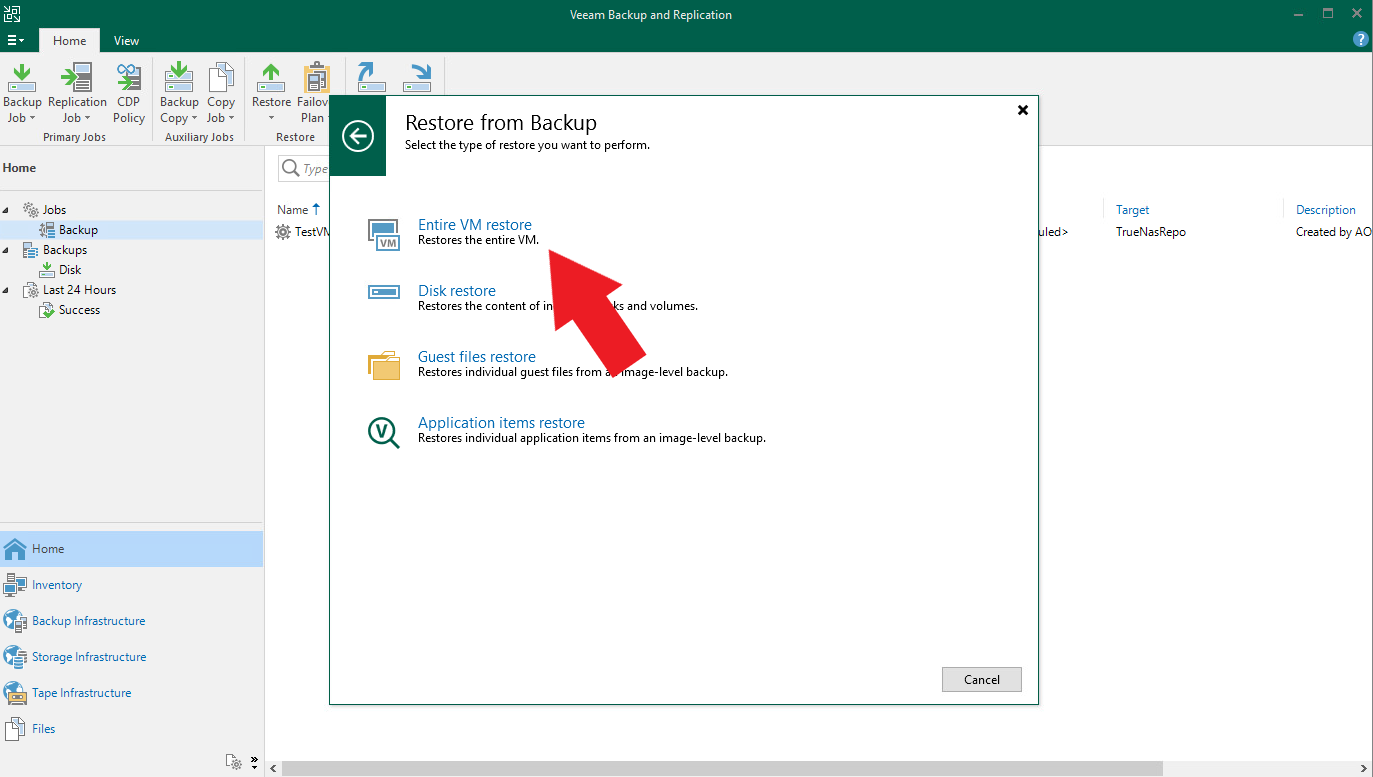Choose Disk restore link
Viewport: 1373px width, 777px height.
tap(457, 291)
